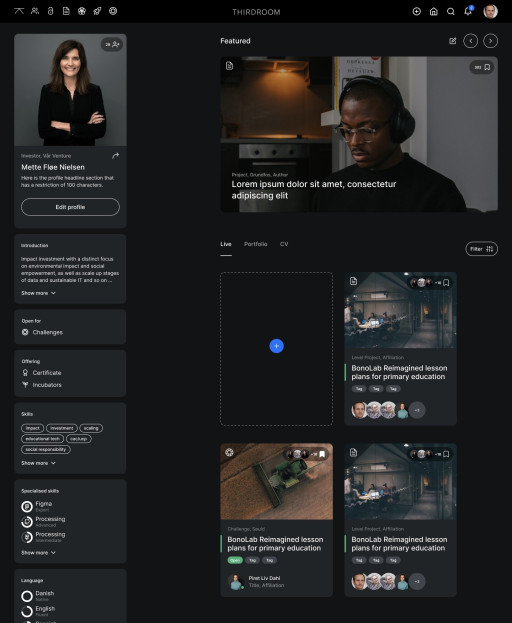Open notifications bell icon
512x623 pixels.
468,11
